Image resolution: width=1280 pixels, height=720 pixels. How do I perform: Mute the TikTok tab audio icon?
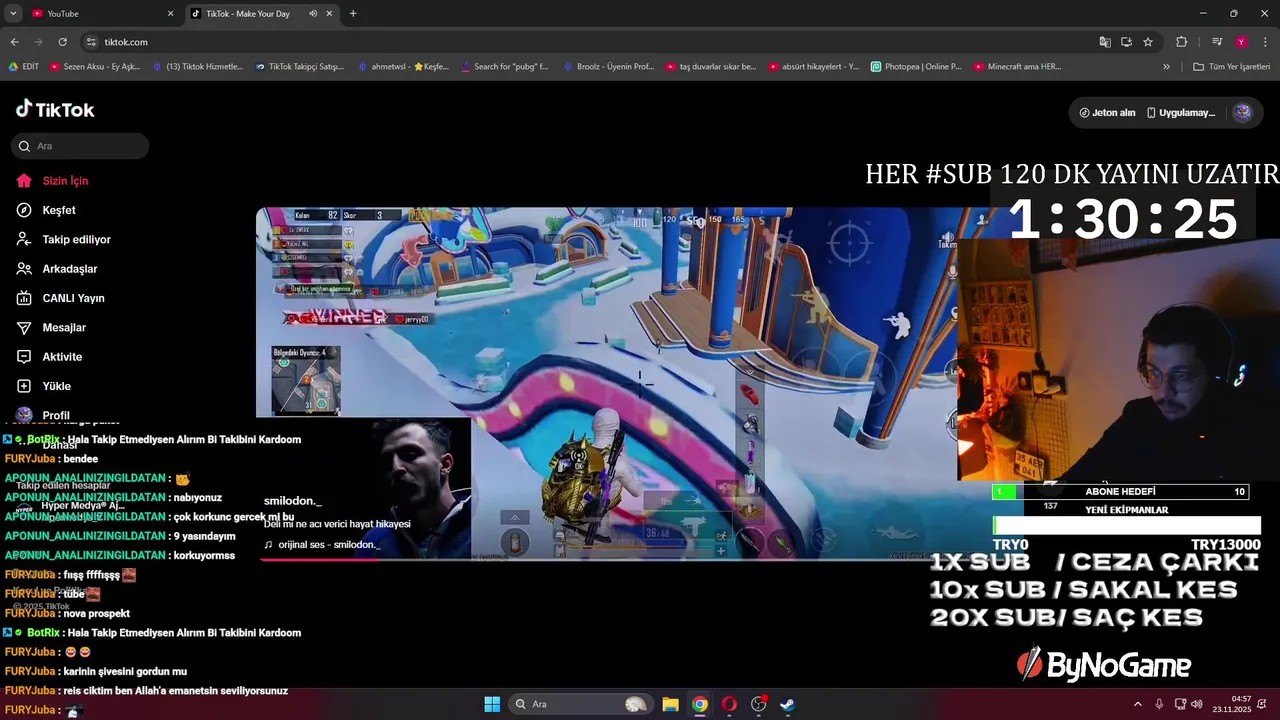[313, 13]
